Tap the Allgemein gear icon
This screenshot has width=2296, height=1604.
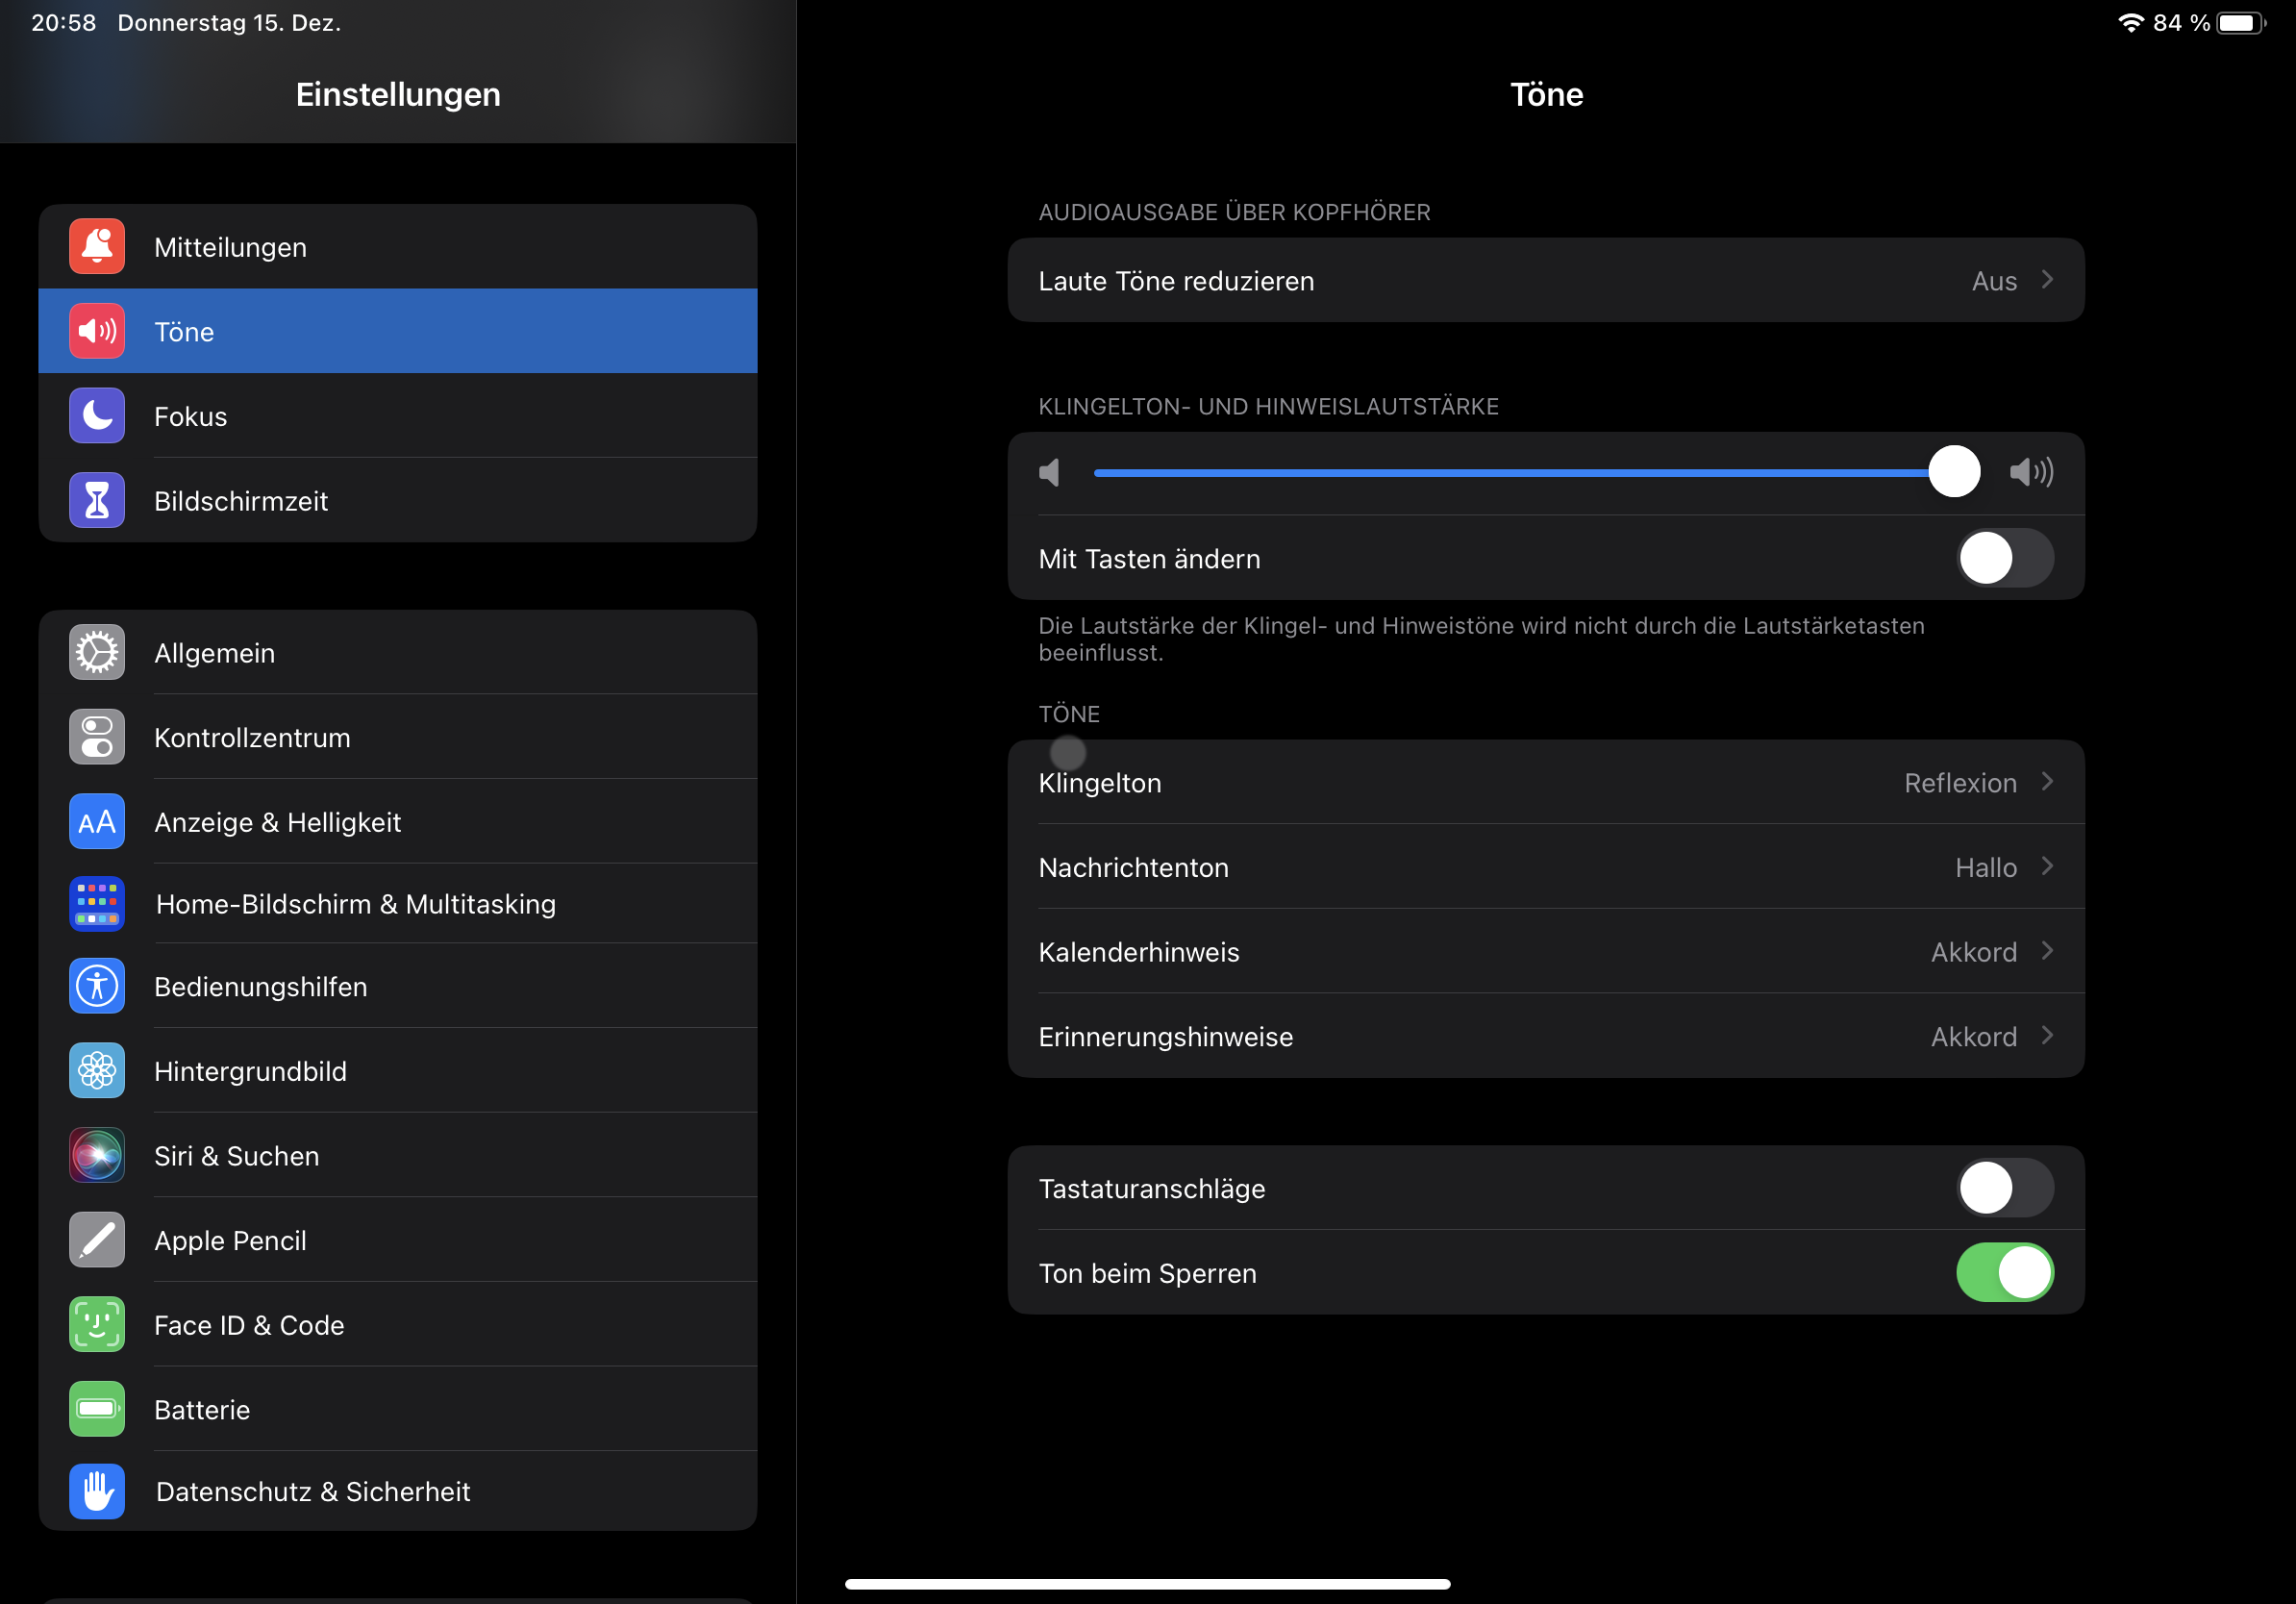pos(97,652)
